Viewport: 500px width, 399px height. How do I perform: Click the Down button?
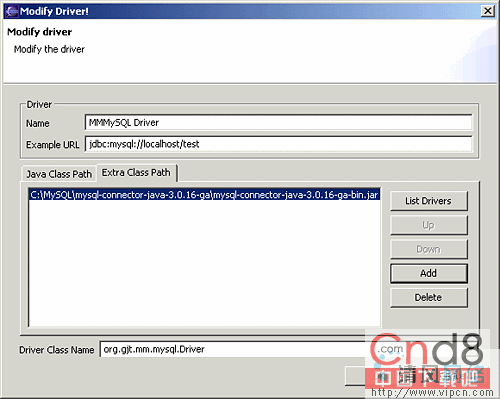(429, 249)
